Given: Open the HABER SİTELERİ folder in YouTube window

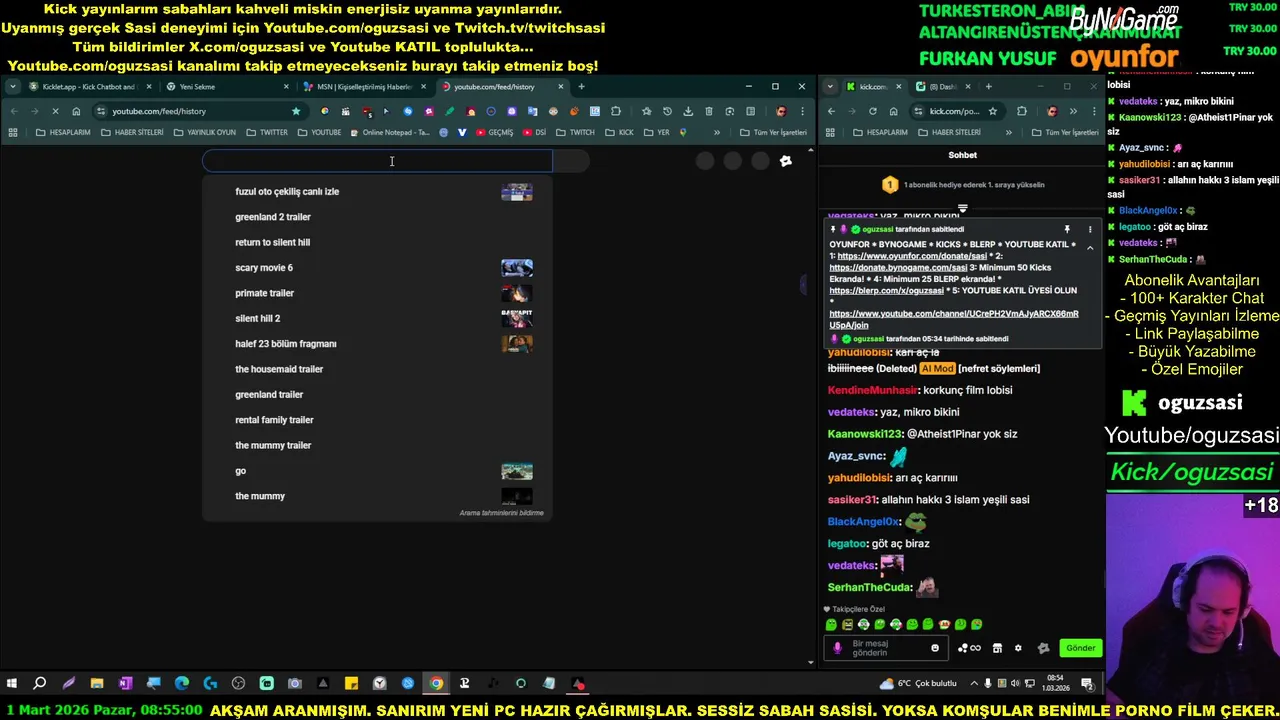Looking at the screenshot, I should (x=132, y=132).
